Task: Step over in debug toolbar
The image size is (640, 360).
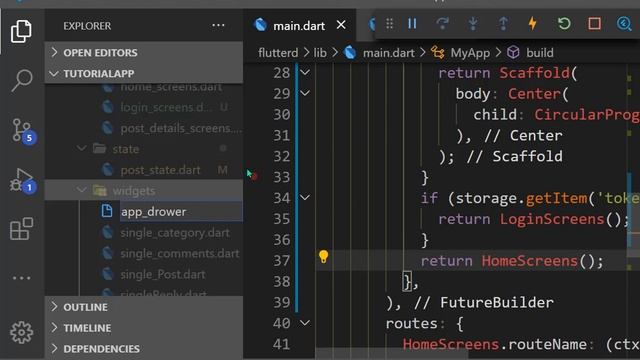Action: point(442,24)
